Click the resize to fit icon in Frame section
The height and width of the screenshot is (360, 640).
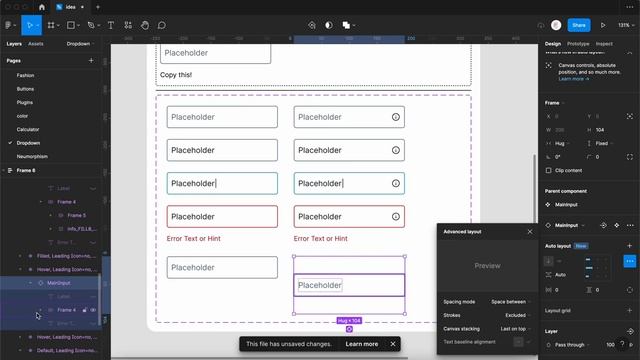click(630, 116)
